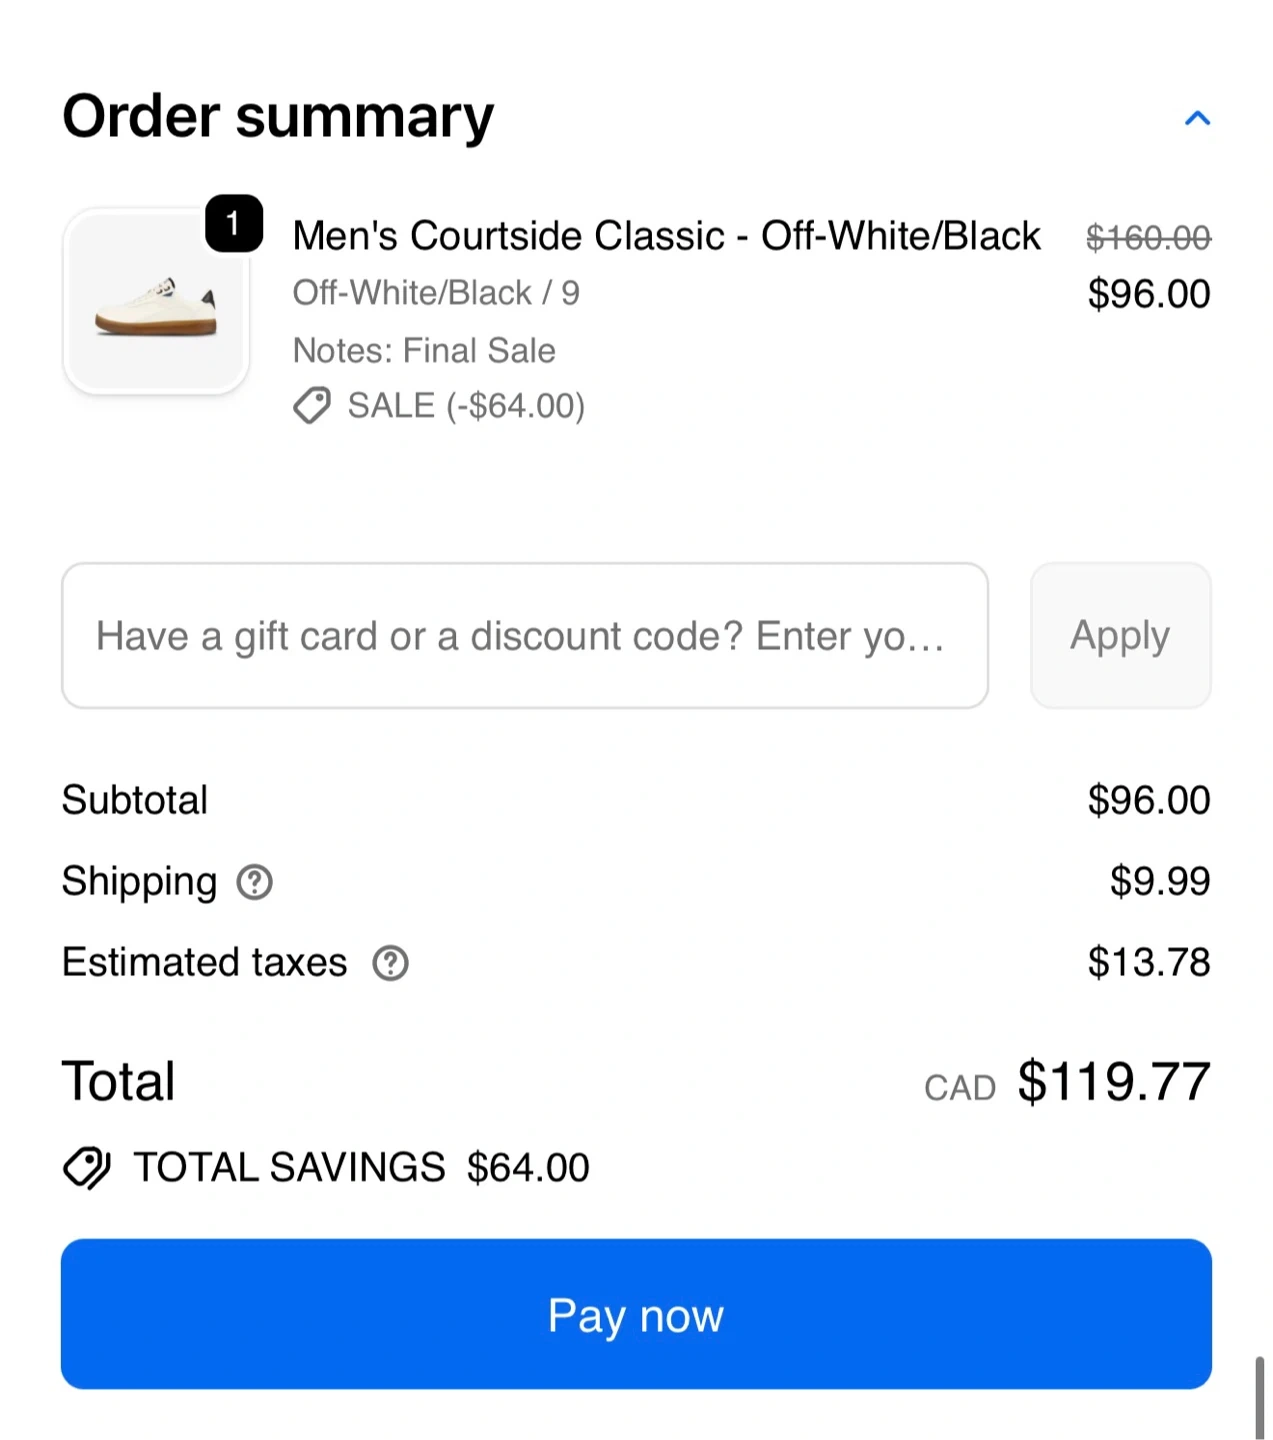Click the TOTAL SAVINGS $64.00 label
1273x1440 pixels.
(361, 1167)
